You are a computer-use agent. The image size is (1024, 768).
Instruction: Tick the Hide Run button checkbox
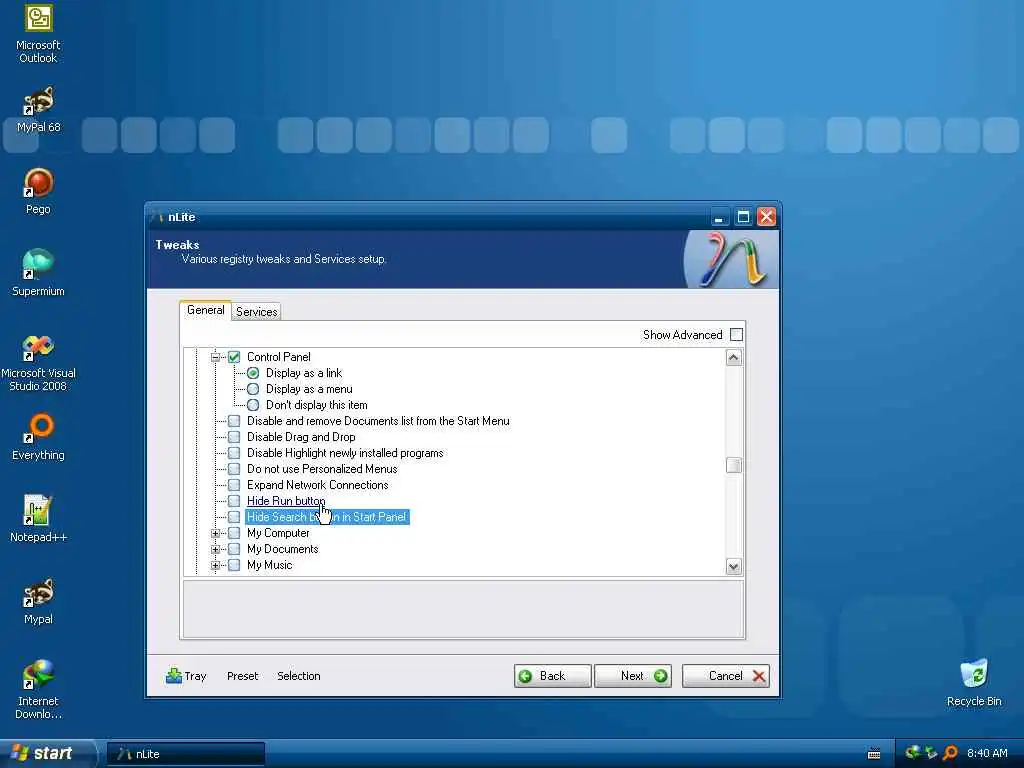[234, 501]
